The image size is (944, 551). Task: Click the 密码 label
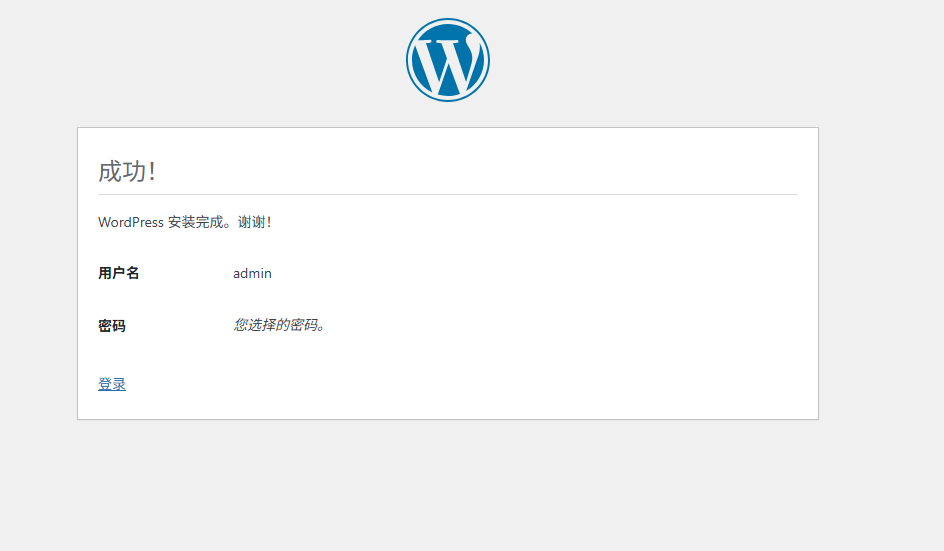click(112, 326)
